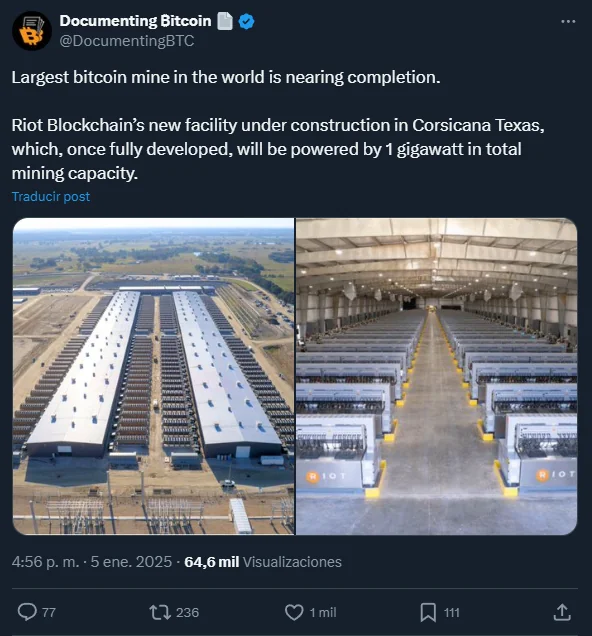592x636 pixels.
Task: Click the Documenting Bitcoin display name
Action: [135, 21]
